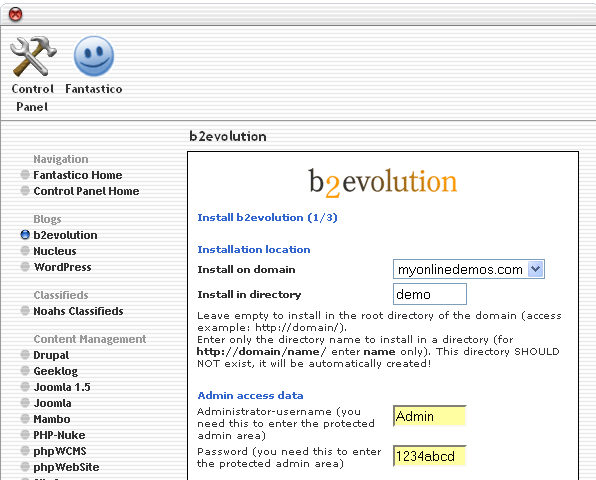Click the Install on domain label

tap(246, 269)
